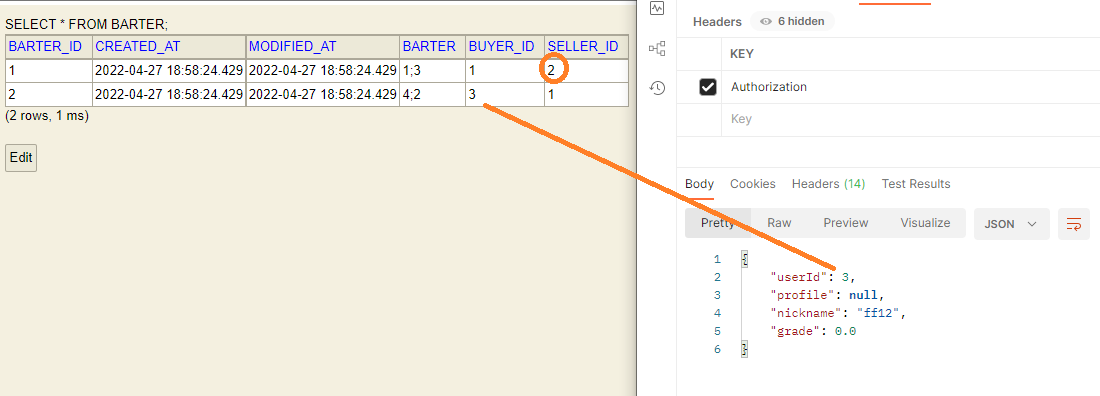Open the Test Results tab
The width and height of the screenshot is (1100, 396).
pyautogui.click(x=916, y=184)
